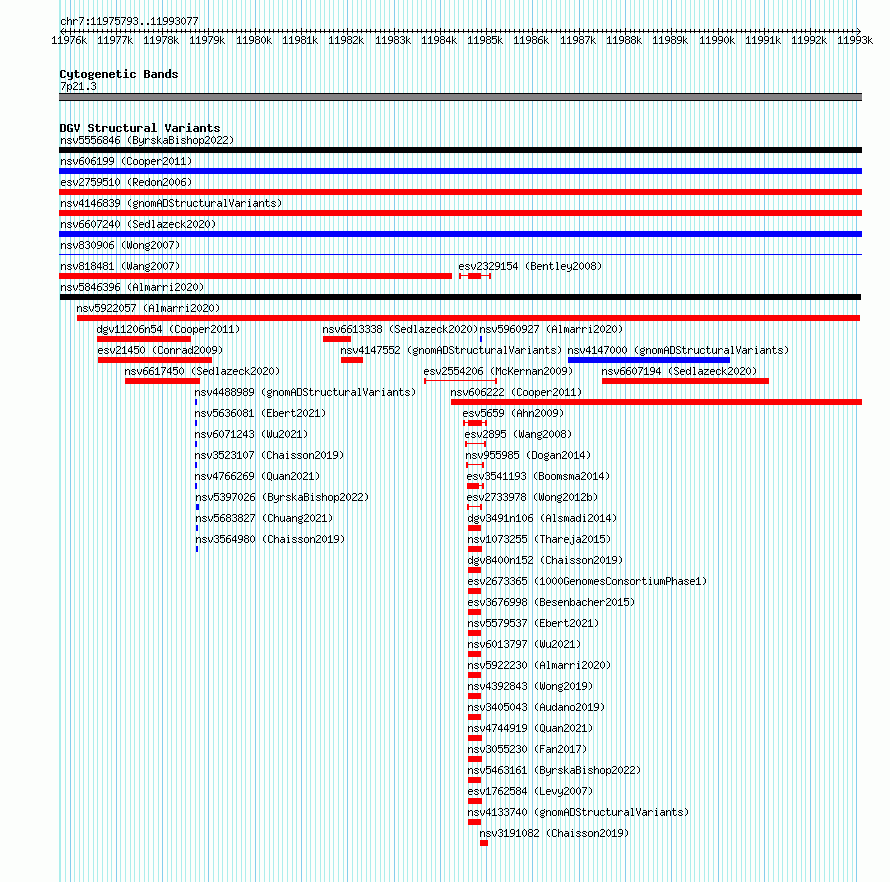The image size is (890, 882).
Task: Click dgv8400n152 (Chaisson2019) label
Action: [x=545, y=560]
